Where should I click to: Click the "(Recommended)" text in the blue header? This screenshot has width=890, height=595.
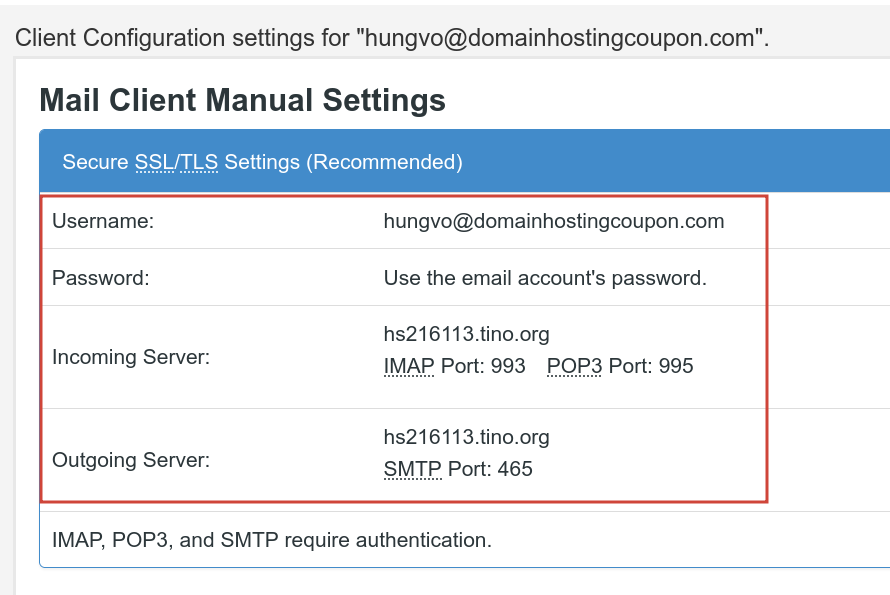[384, 162]
